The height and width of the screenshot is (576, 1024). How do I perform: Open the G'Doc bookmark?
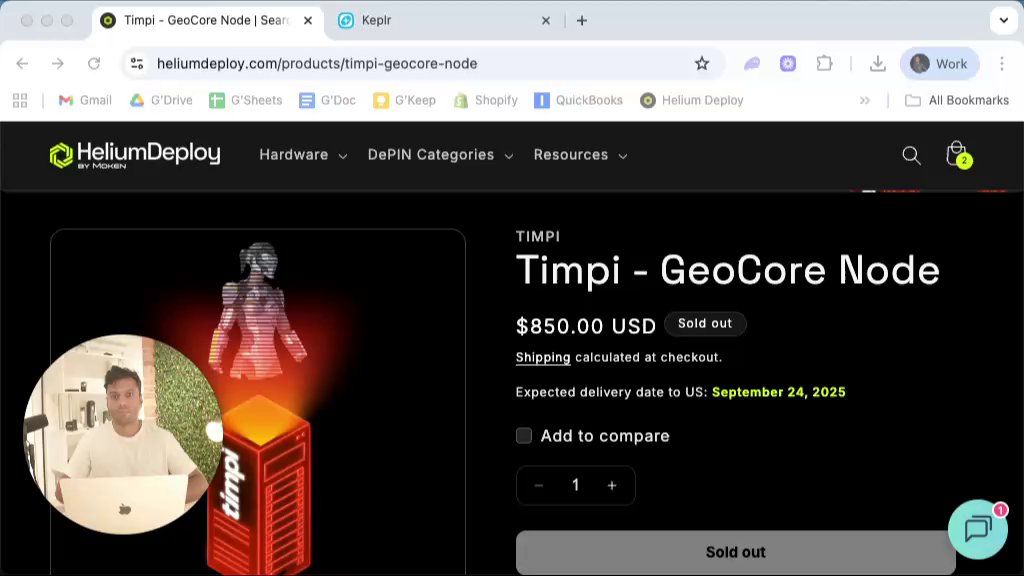point(327,101)
